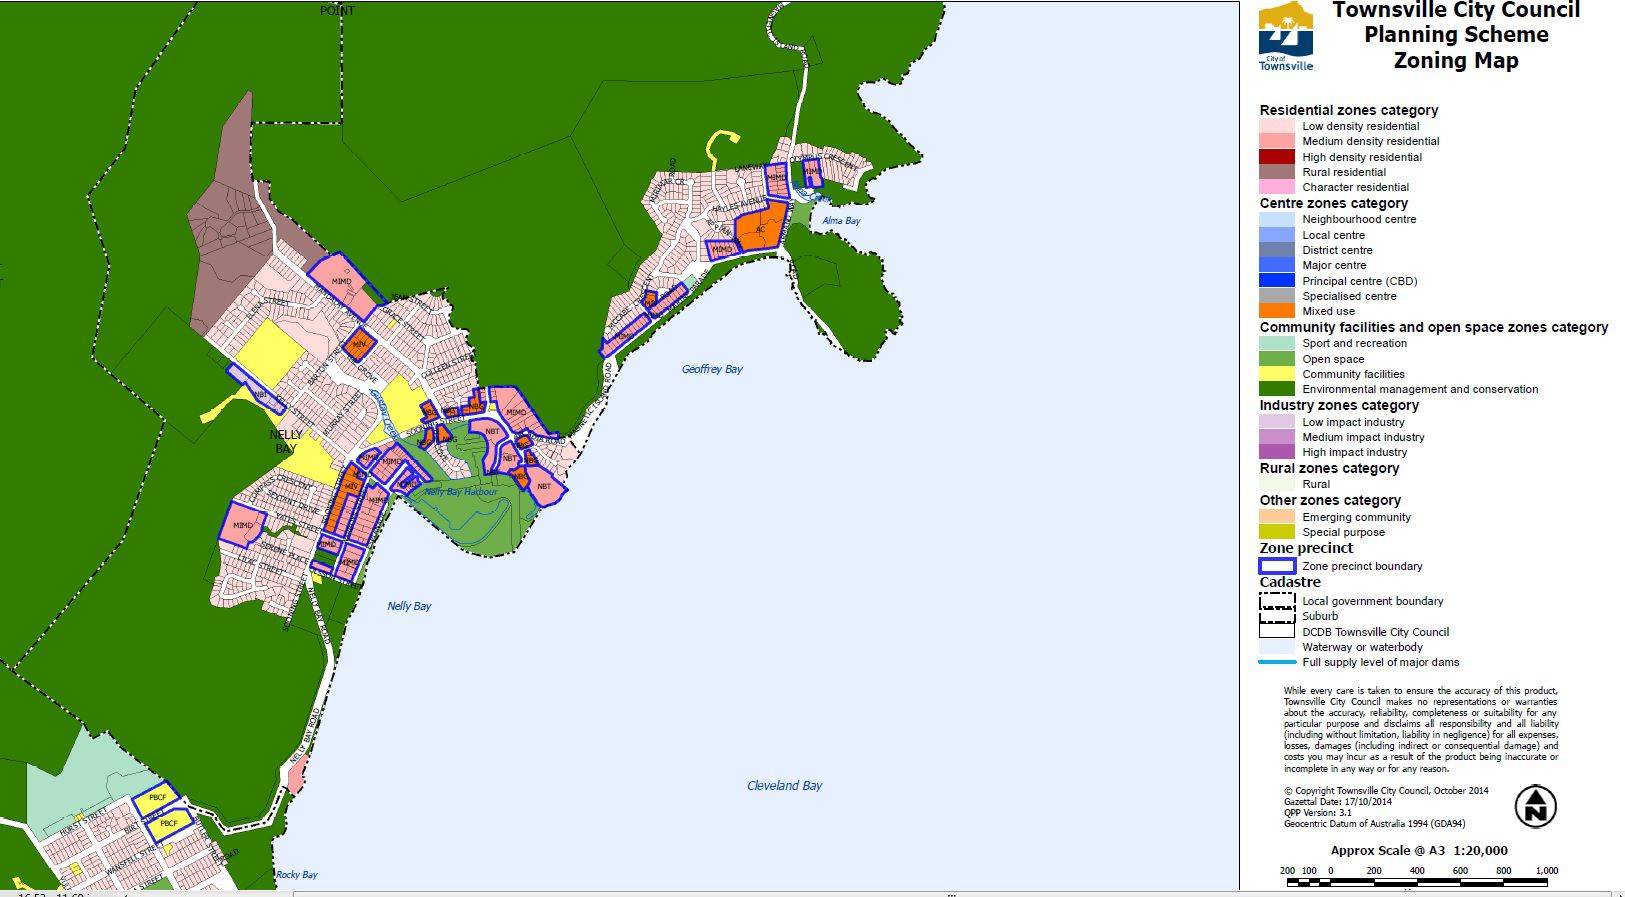Click the Sport and recreation swatch
Image resolution: width=1625 pixels, height=897 pixels.
pyautogui.click(x=1277, y=343)
